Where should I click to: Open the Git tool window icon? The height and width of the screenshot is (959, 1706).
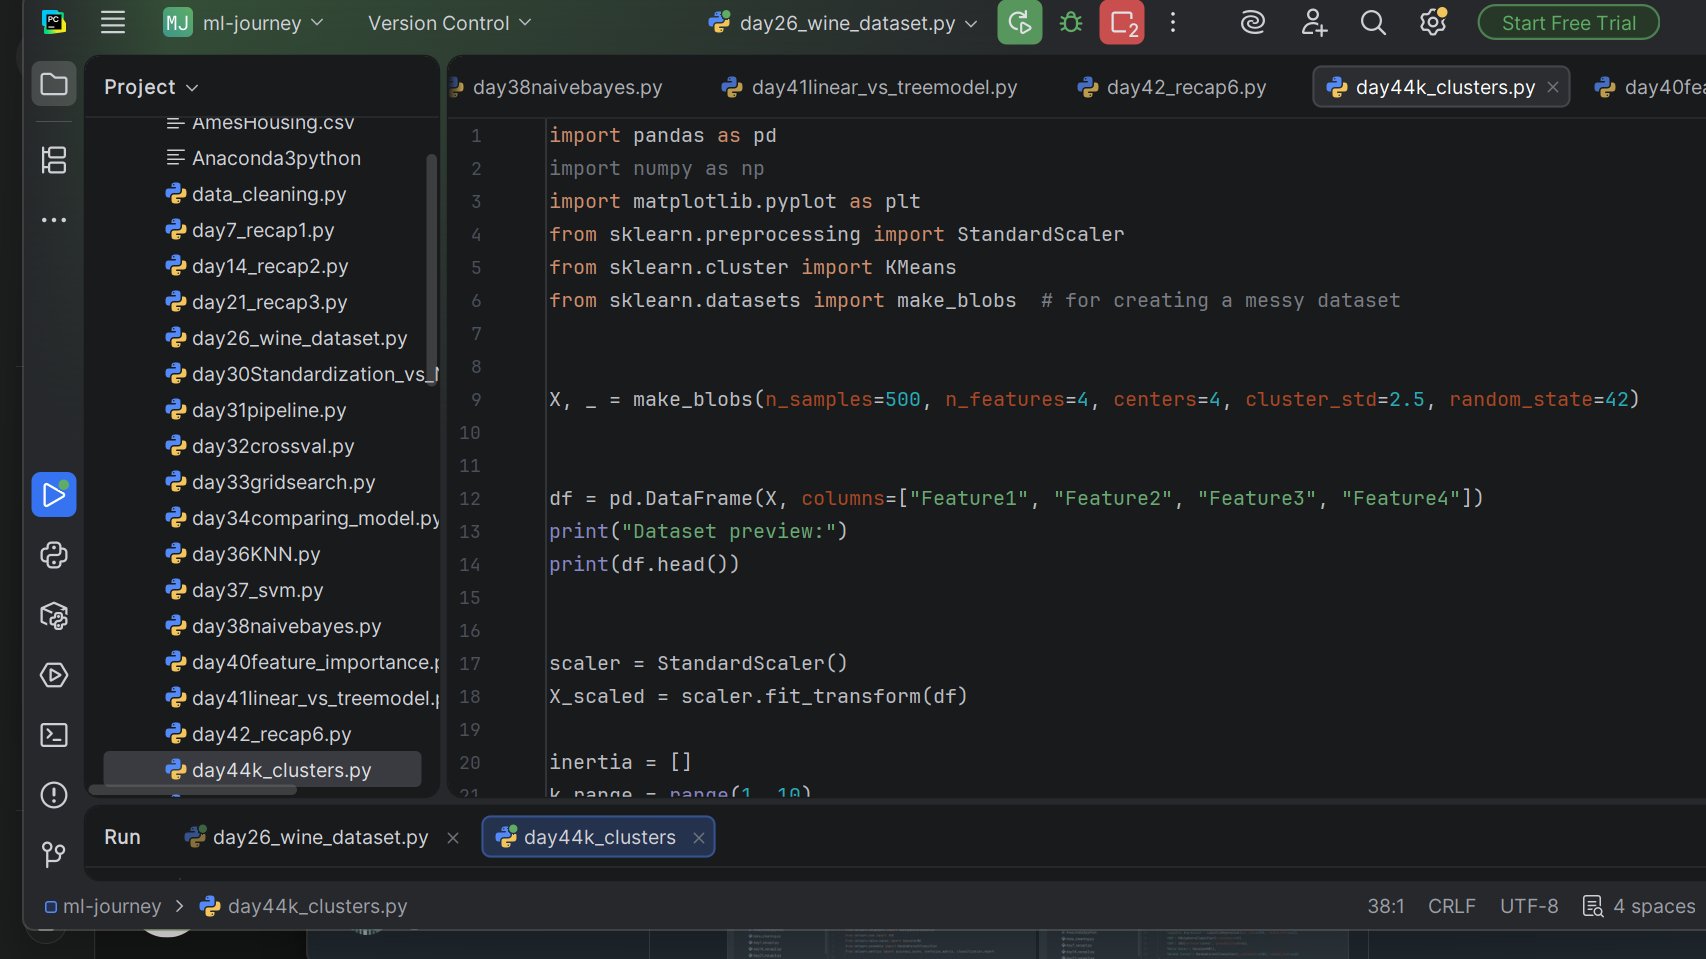54,854
